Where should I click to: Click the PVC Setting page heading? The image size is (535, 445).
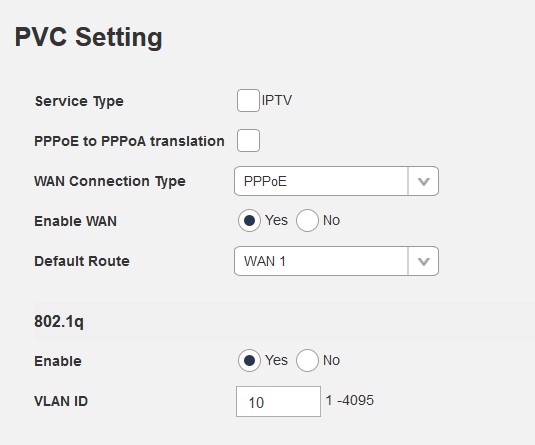pyautogui.click(x=89, y=38)
